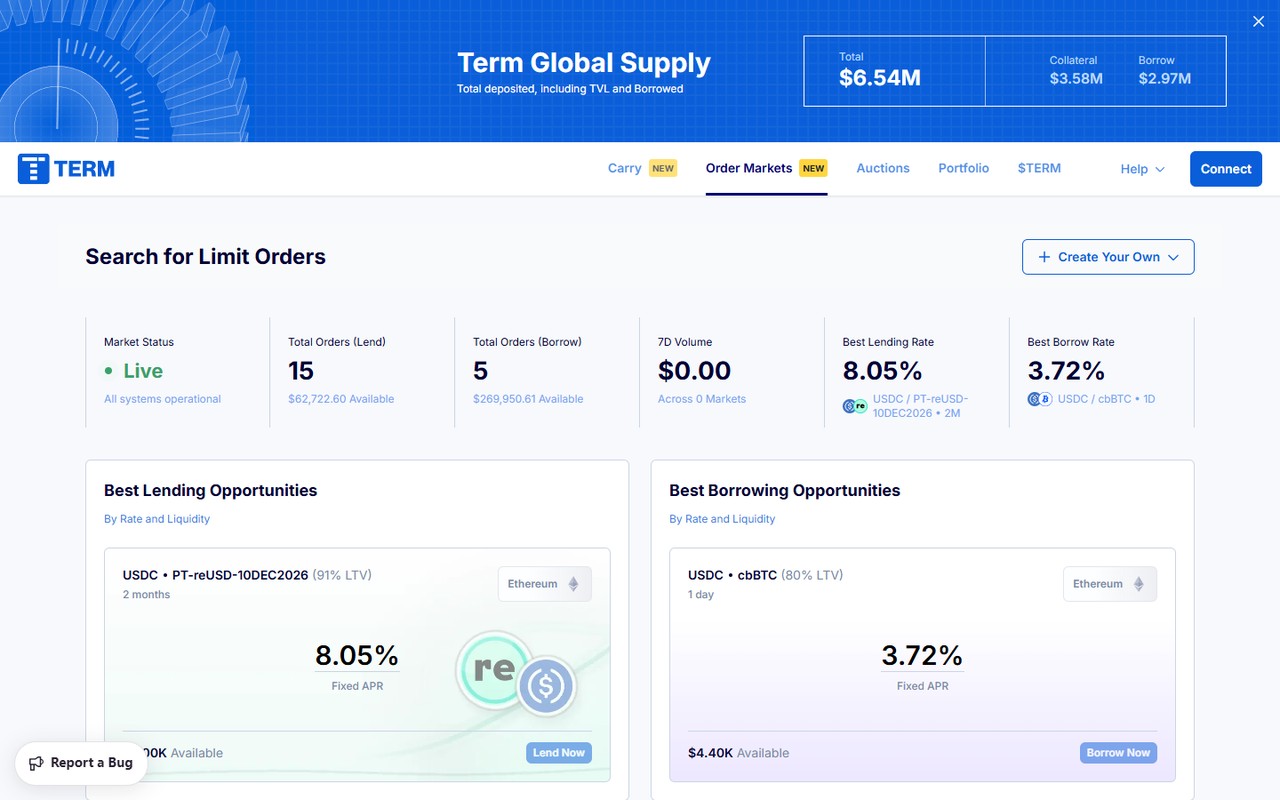Expand the Create Your Own dropdown chevron
The height and width of the screenshot is (800, 1280).
[x=1173, y=257]
